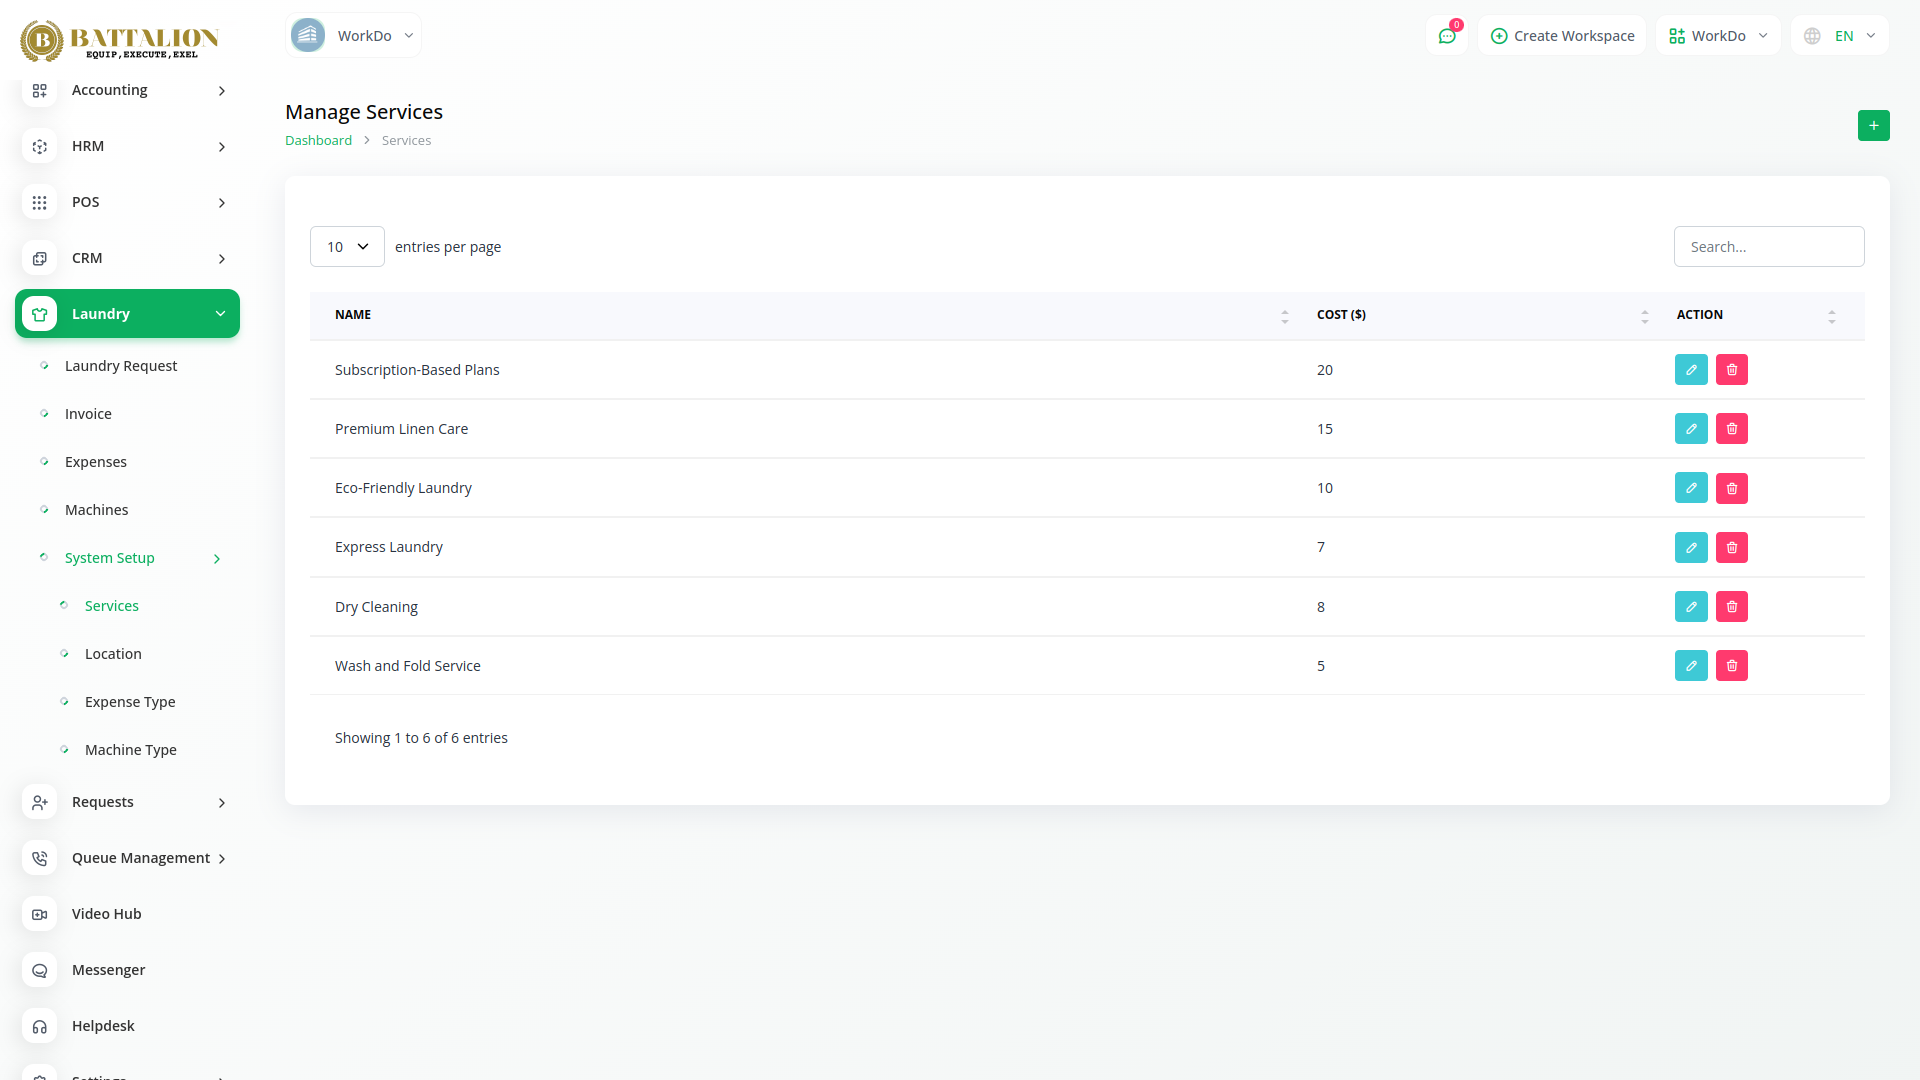
Task: Open Helpdesk from the sidebar
Action: [103, 1026]
